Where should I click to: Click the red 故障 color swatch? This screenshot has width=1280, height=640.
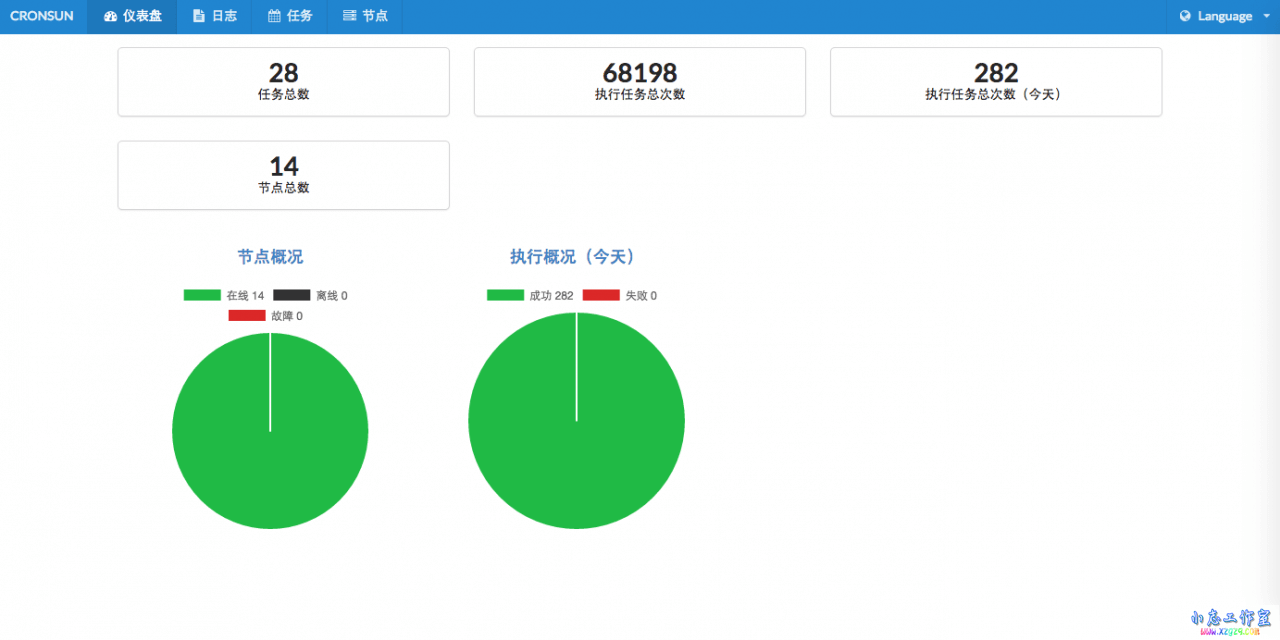click(x=247, y=315)
